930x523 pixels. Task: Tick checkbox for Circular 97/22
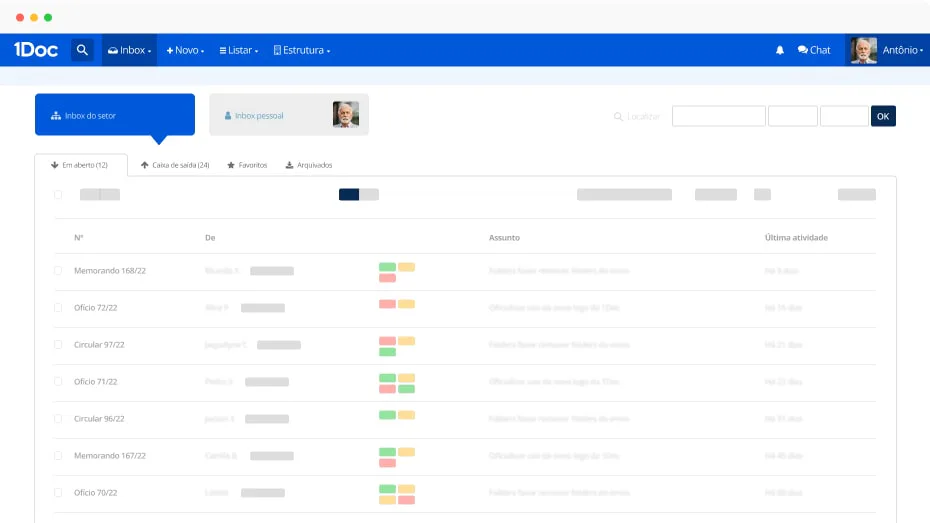pos(58,345)
